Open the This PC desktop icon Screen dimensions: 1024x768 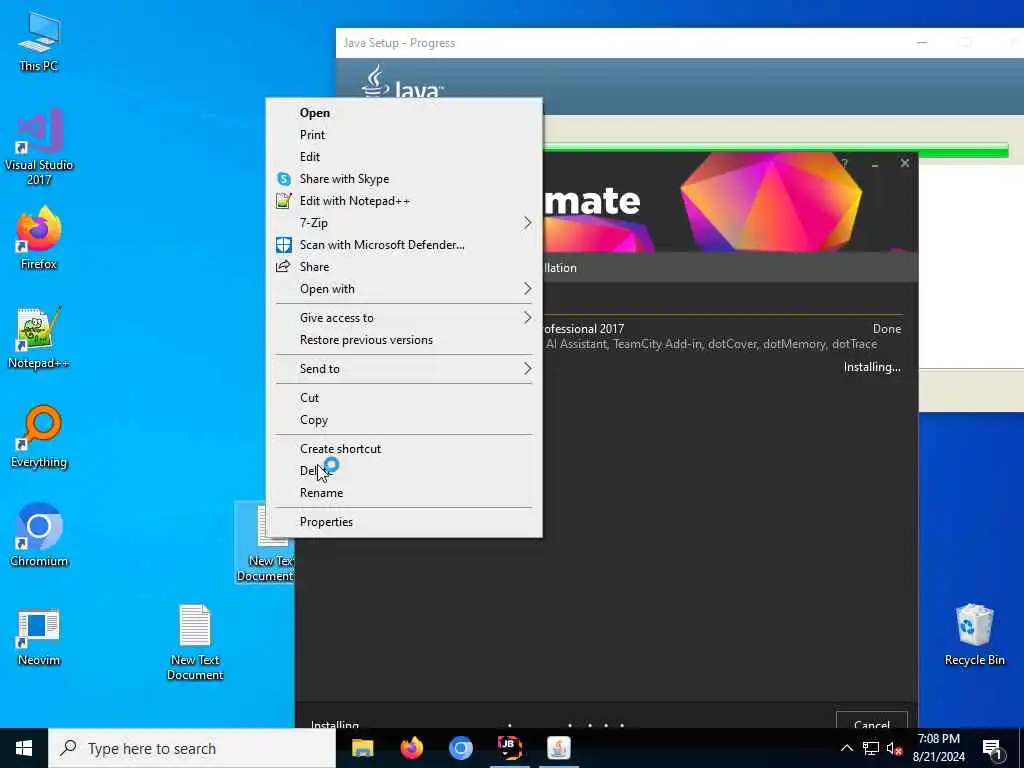(39, 41)
